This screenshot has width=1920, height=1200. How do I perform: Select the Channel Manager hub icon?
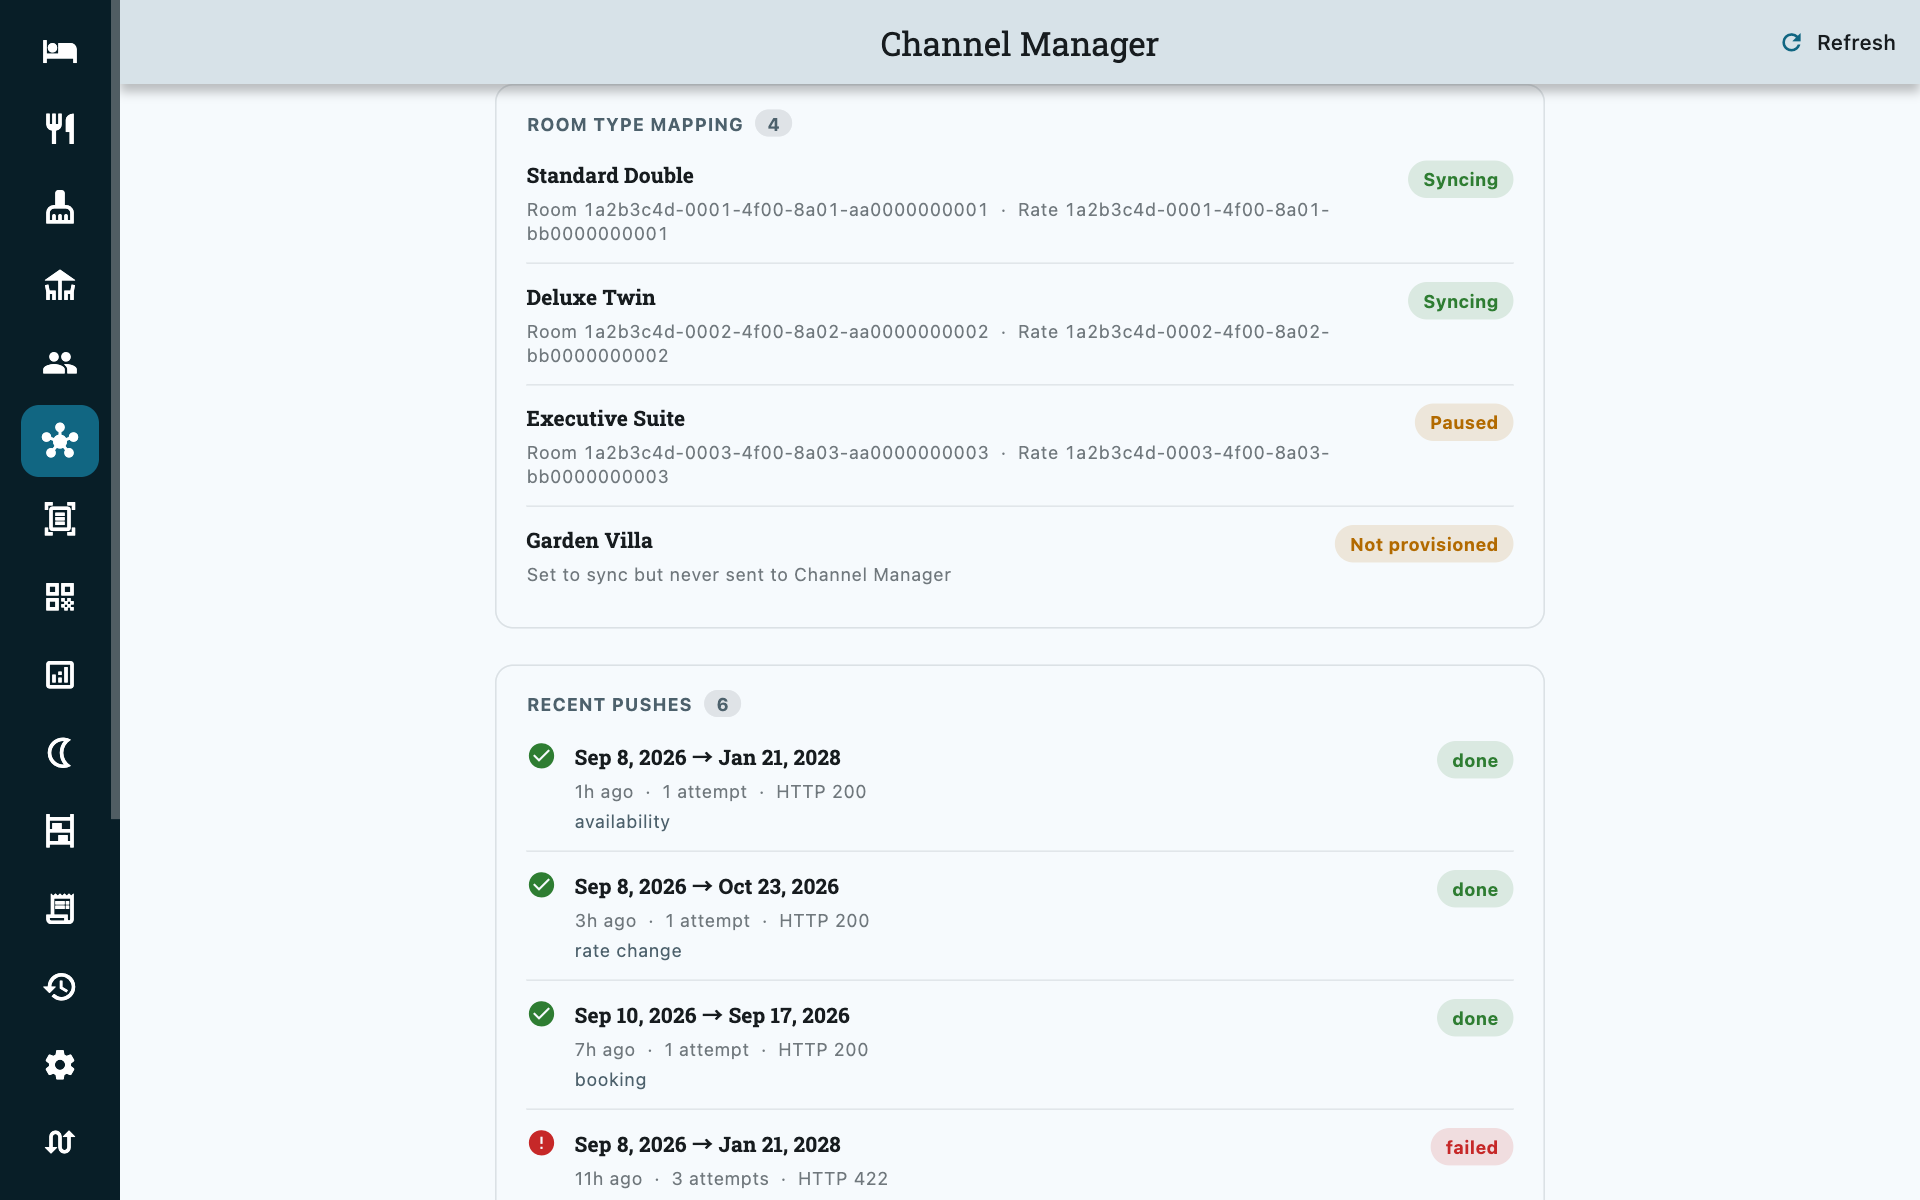point(60,441)
